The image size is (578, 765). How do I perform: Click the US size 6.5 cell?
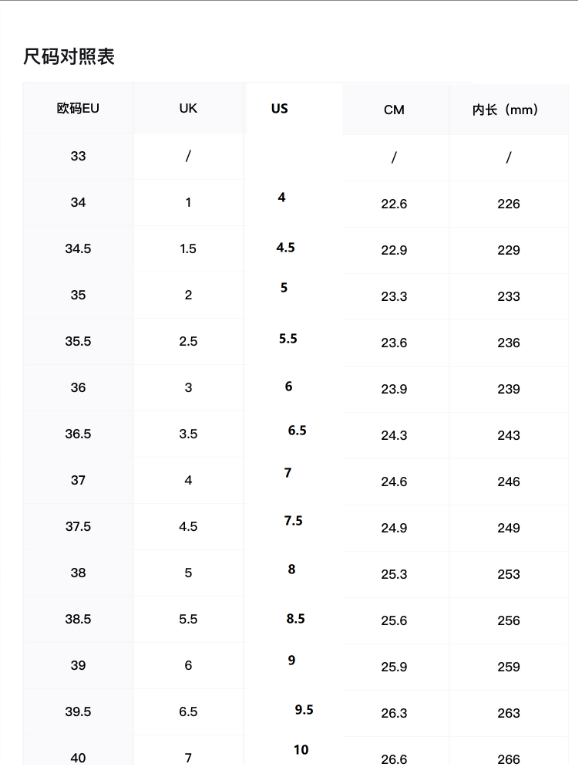pyautogui.click(x=297, y=430)
